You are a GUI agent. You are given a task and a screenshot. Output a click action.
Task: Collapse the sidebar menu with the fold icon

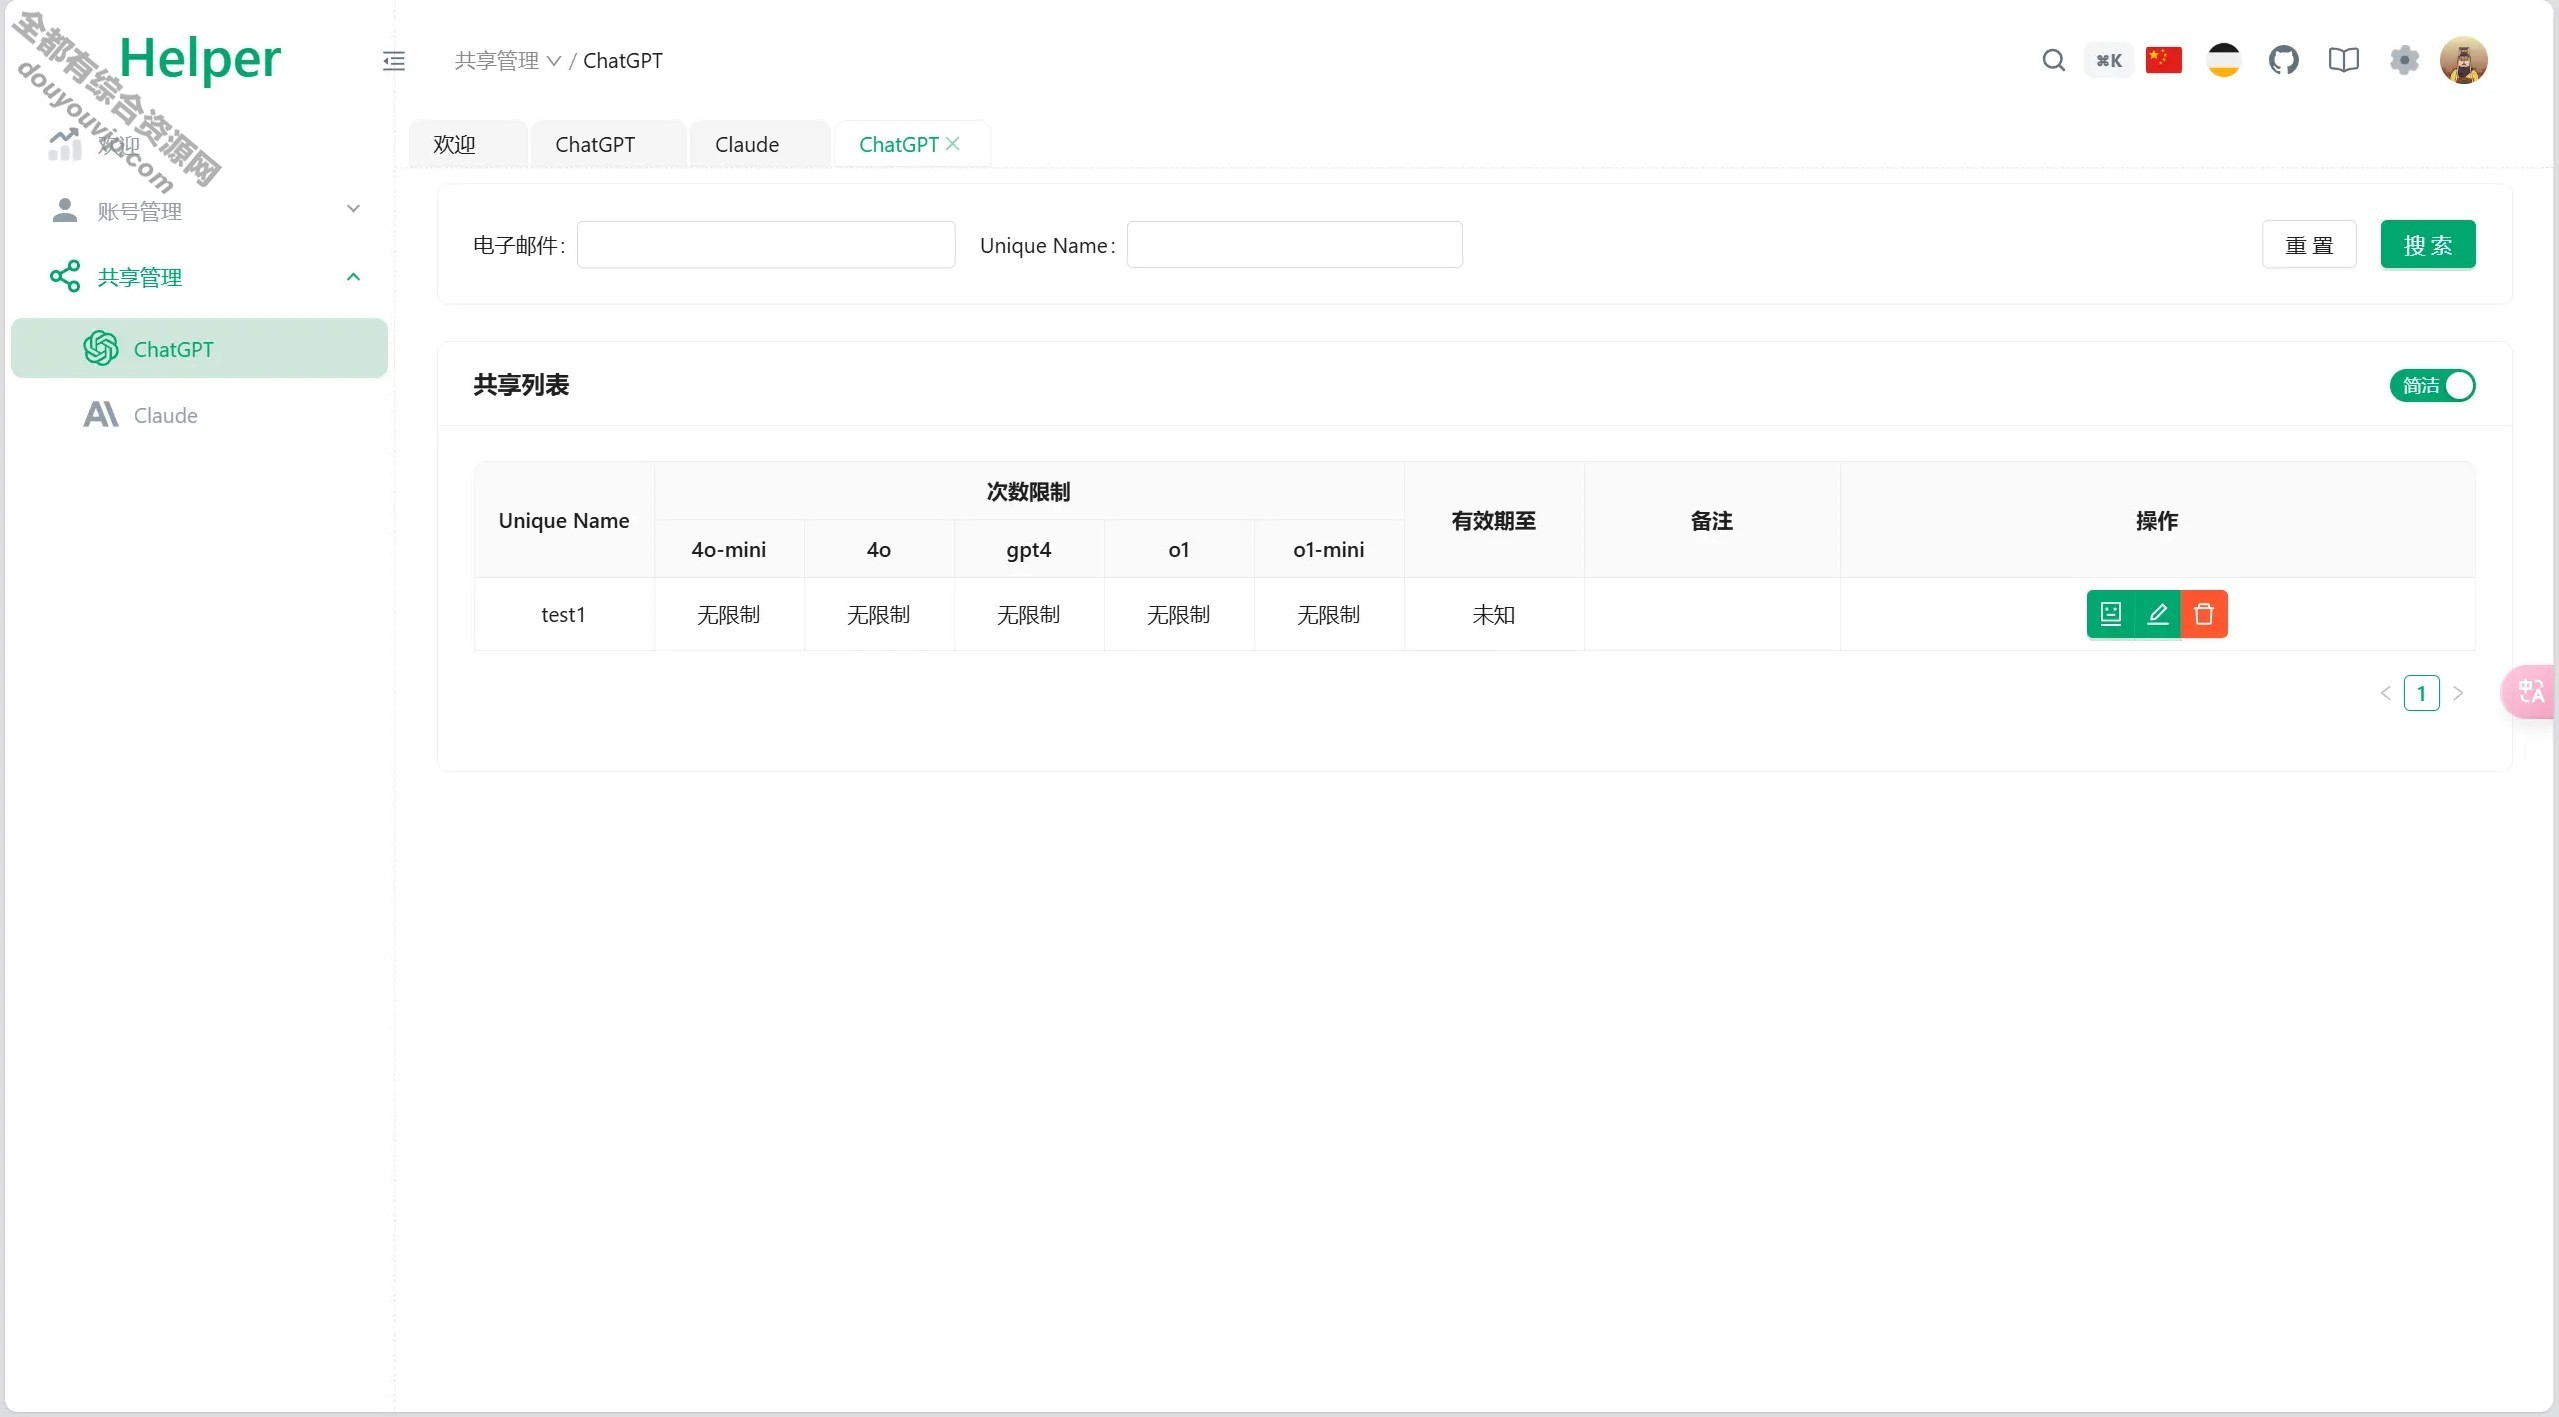[394, 61]
